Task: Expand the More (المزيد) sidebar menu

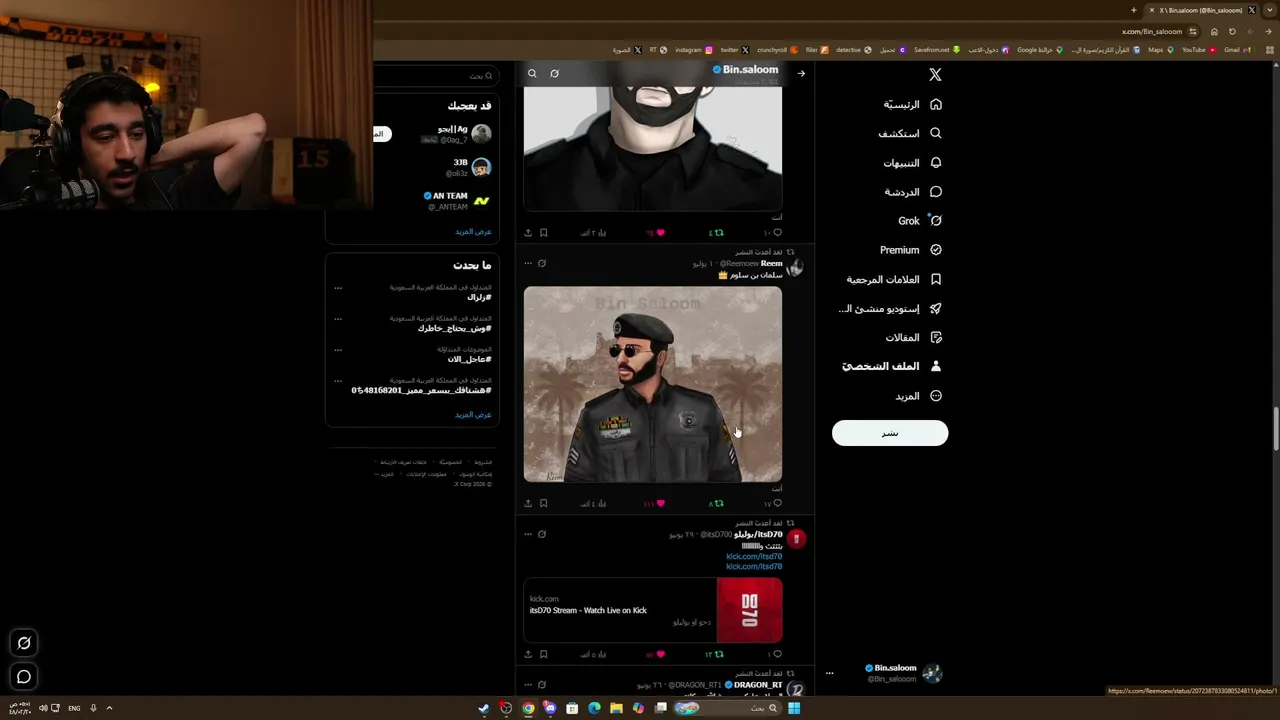Action: (919, 396)
